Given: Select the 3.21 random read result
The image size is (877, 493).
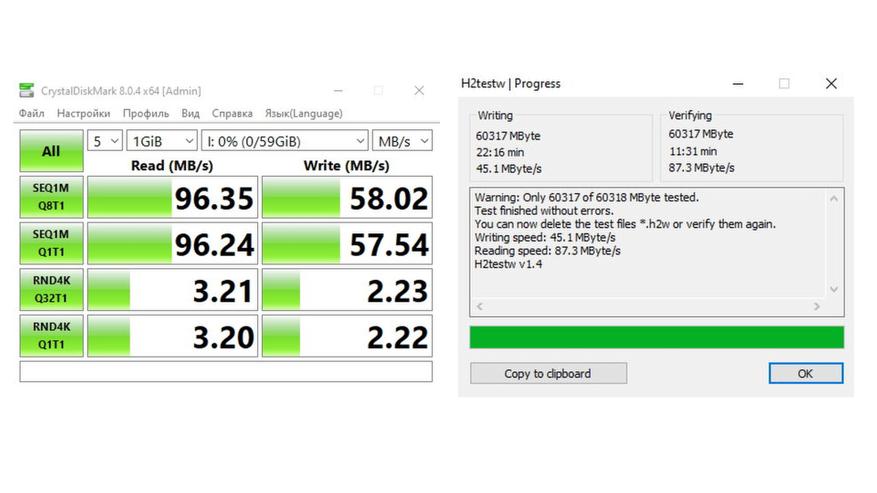Looking at the screenshot, I should (x=172, y=289).
